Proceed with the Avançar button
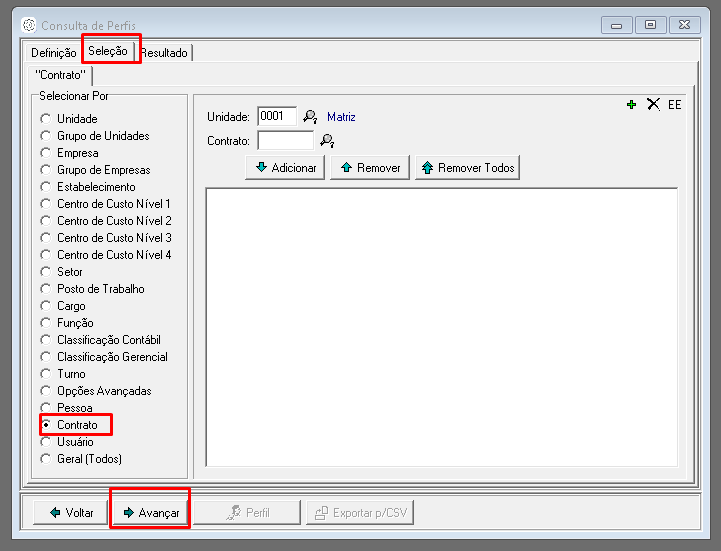 coord(150,513)
